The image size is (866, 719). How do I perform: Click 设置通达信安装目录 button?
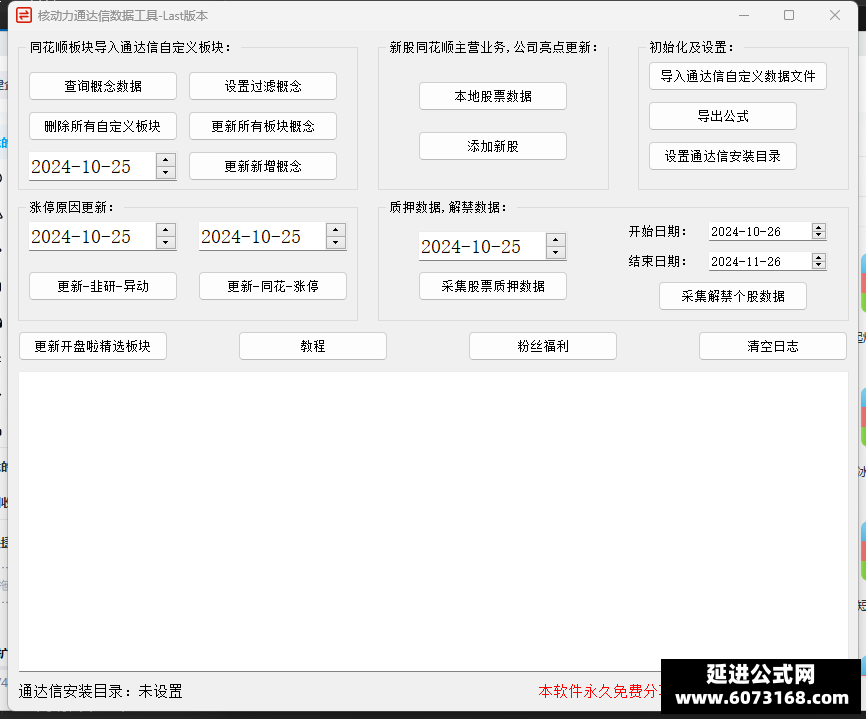(723, 156)
